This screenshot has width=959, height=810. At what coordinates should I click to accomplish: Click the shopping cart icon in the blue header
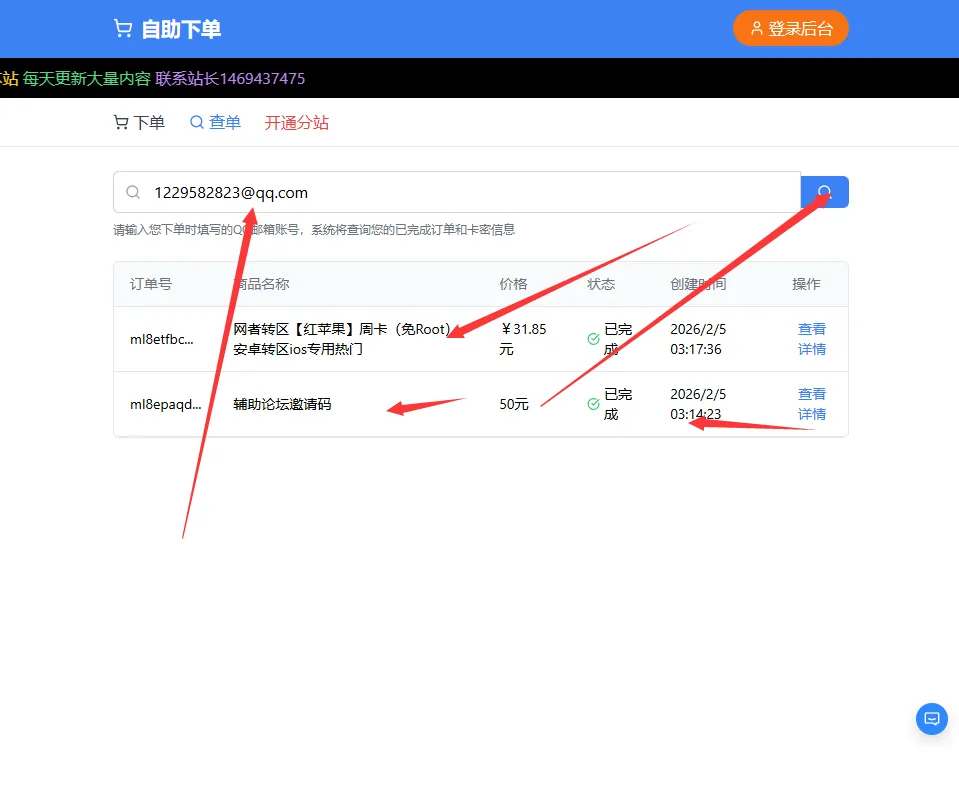coord(122,28)
